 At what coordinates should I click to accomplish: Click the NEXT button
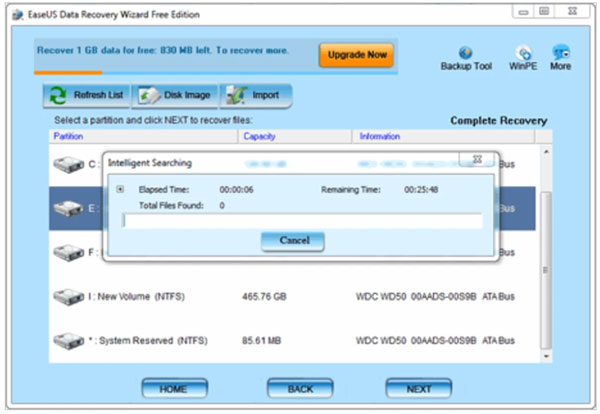(419, 389)
